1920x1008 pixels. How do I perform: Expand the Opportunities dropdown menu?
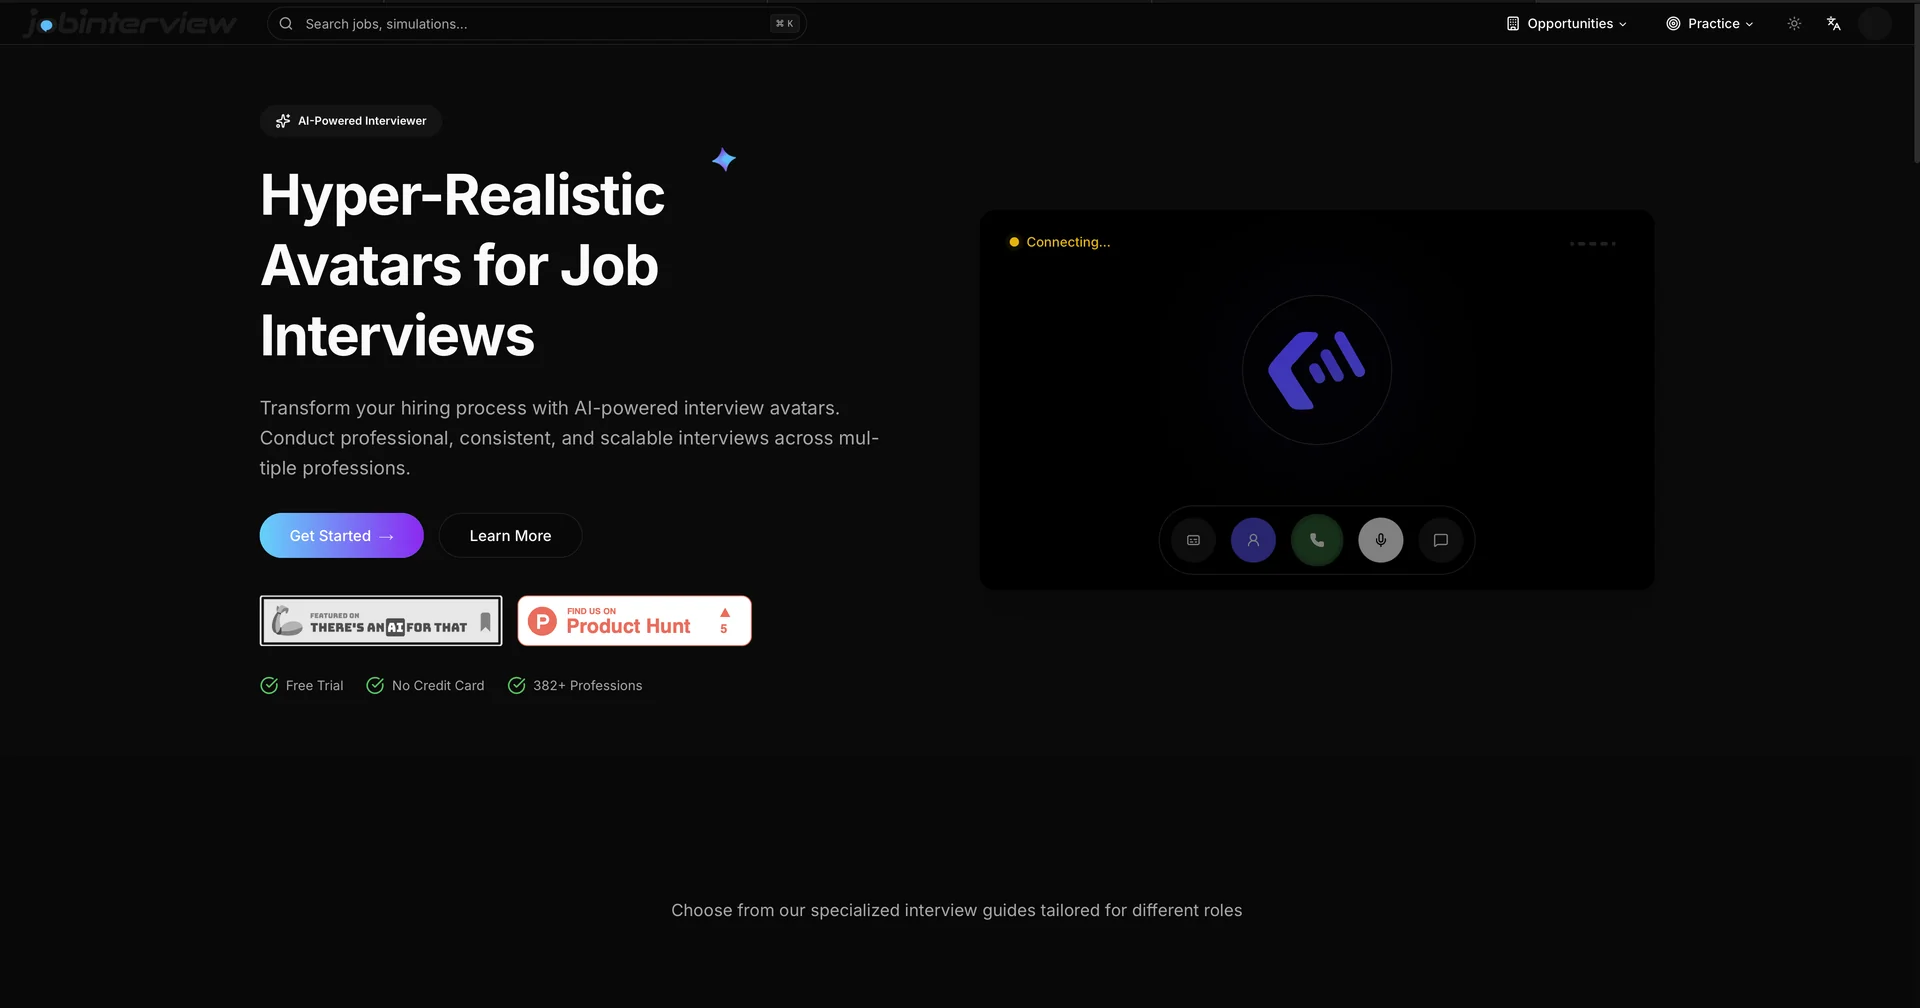pyautogui.click(x=1567, y=24)
